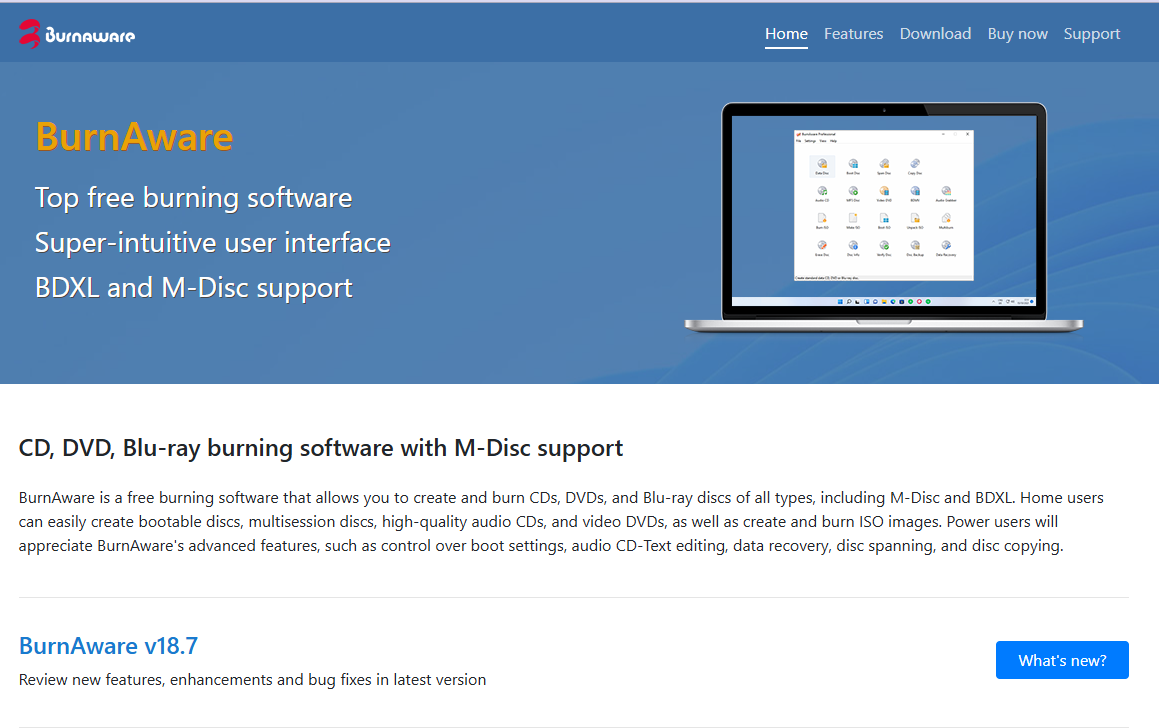Open the Download page from the navigation

935,34
